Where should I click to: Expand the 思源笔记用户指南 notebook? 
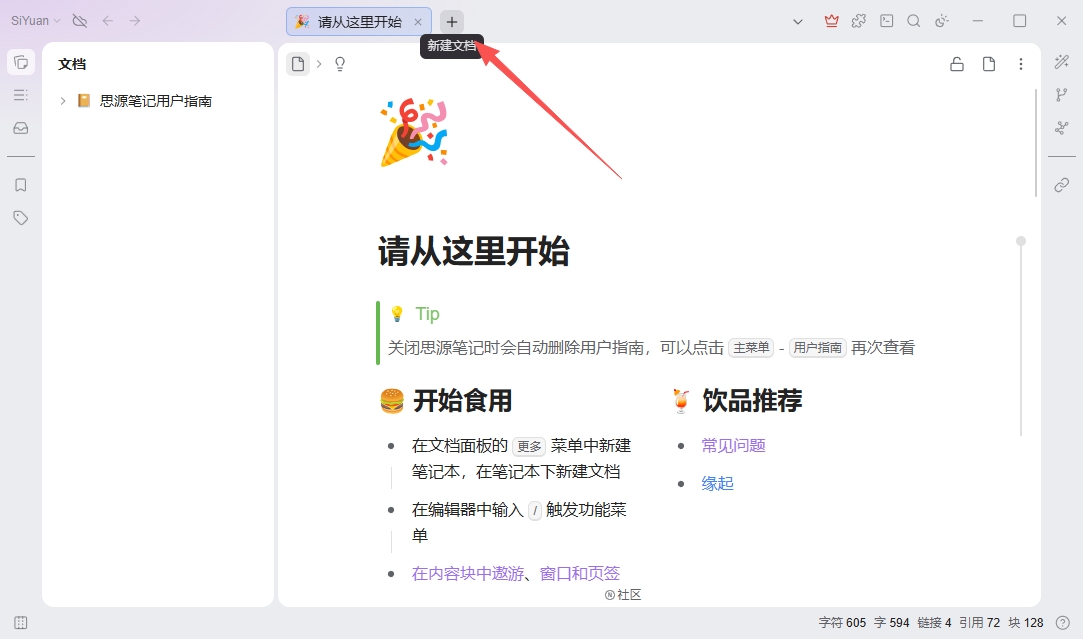point(63,101)
